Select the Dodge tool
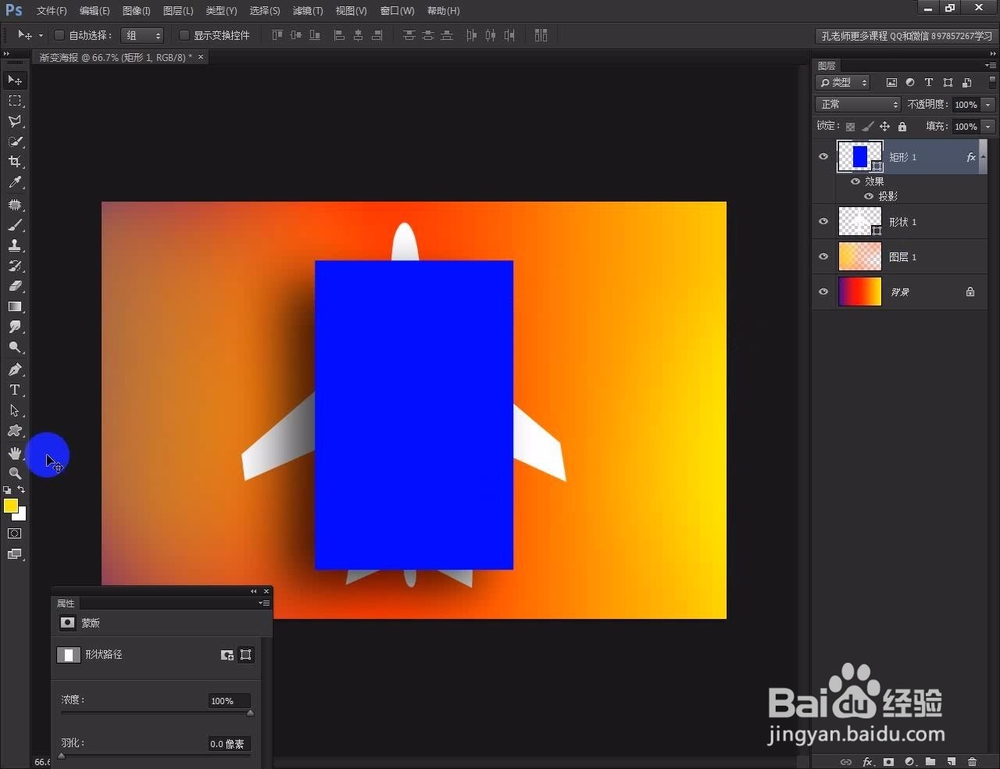1000x769 pixels. point(14,348)
